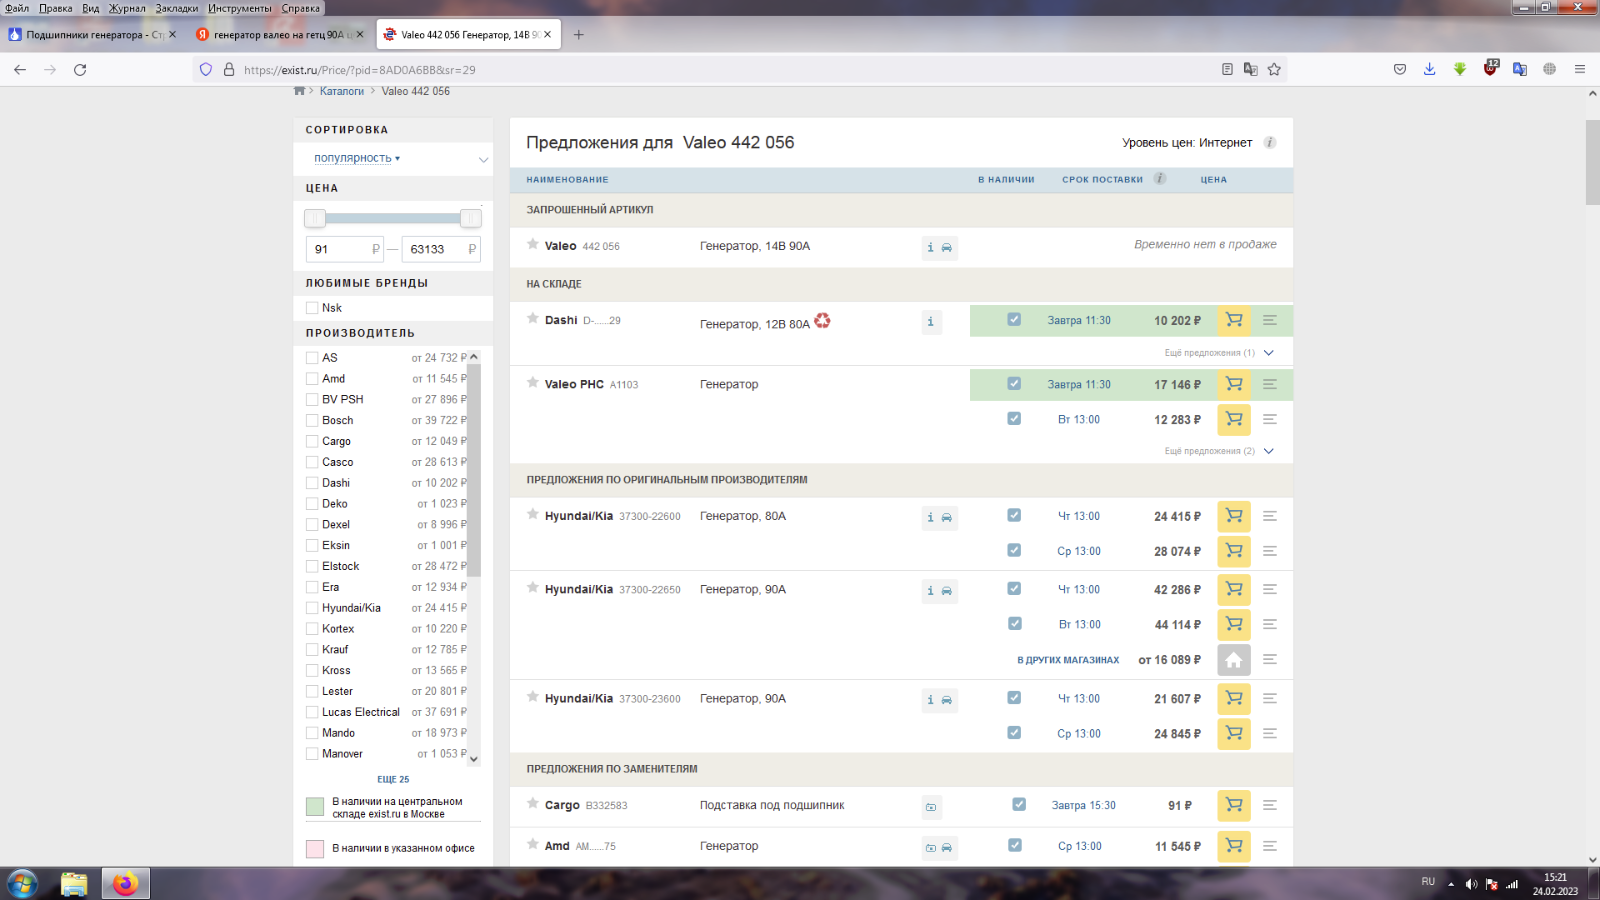Collapse the sorting panel chevron
Screen dimensions: 1600x900
(483, 159)
